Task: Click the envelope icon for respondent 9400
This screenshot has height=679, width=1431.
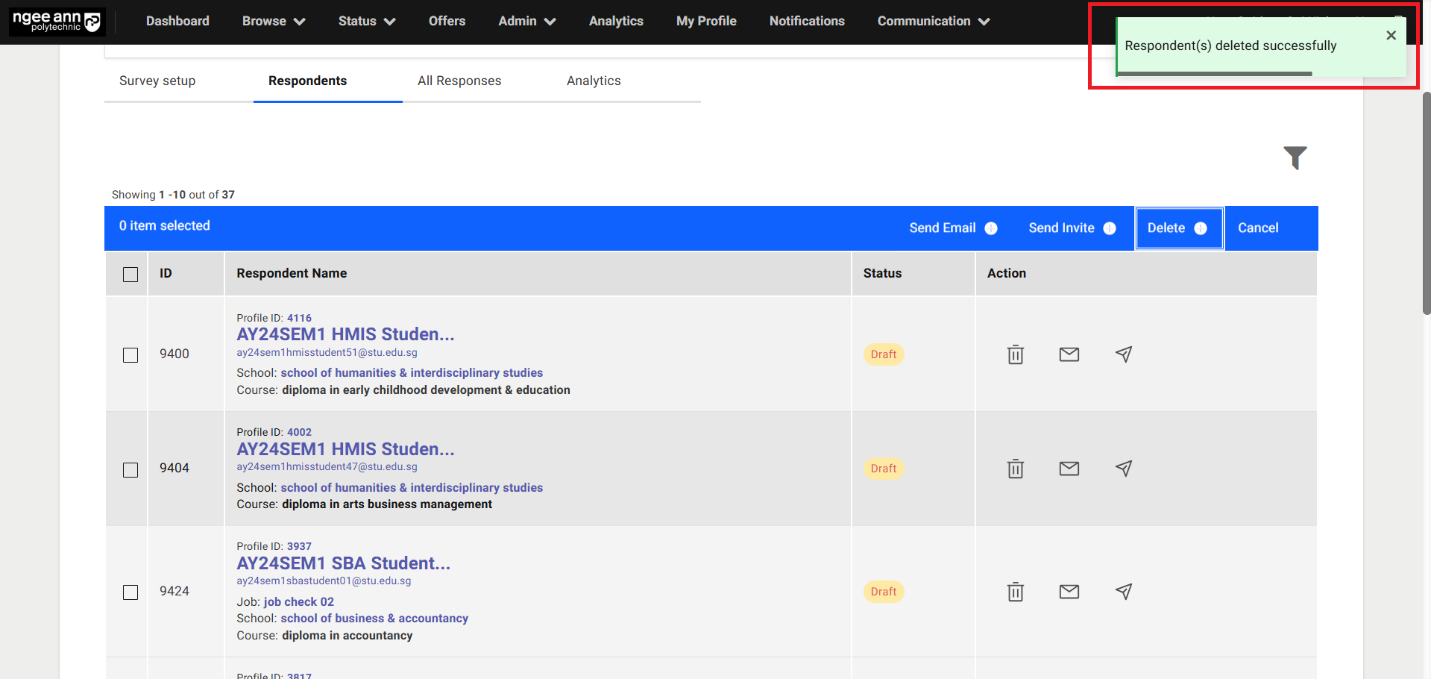Action: pyautogui.click(x=1069, y=354)
